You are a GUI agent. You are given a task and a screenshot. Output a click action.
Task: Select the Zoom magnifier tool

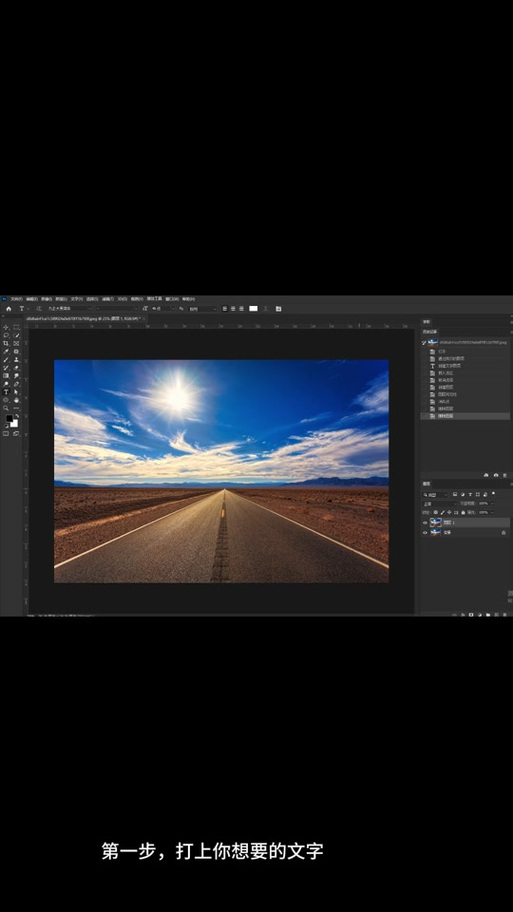[6, 408]
